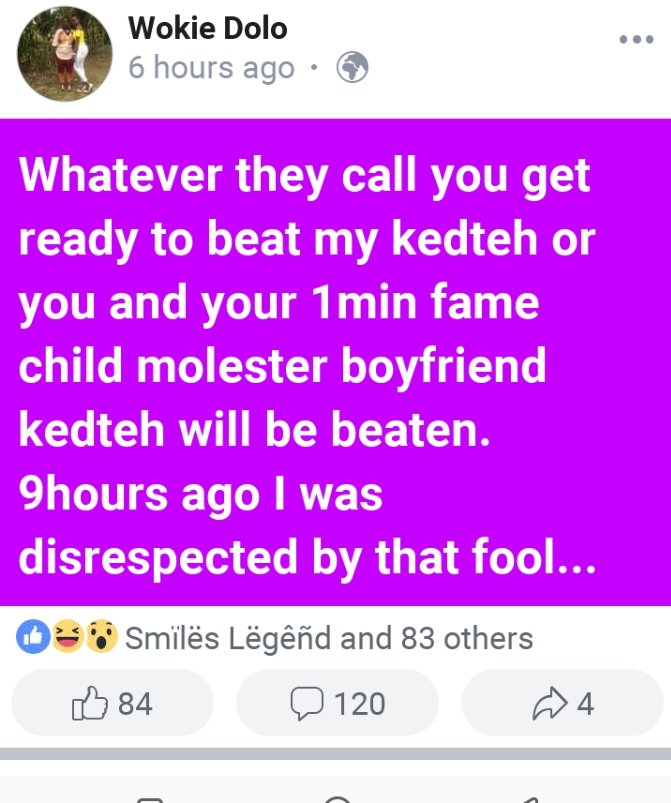The image size is (671, 803).
Task: Click the share arrow icon
Action: click(x=550, y=704)
